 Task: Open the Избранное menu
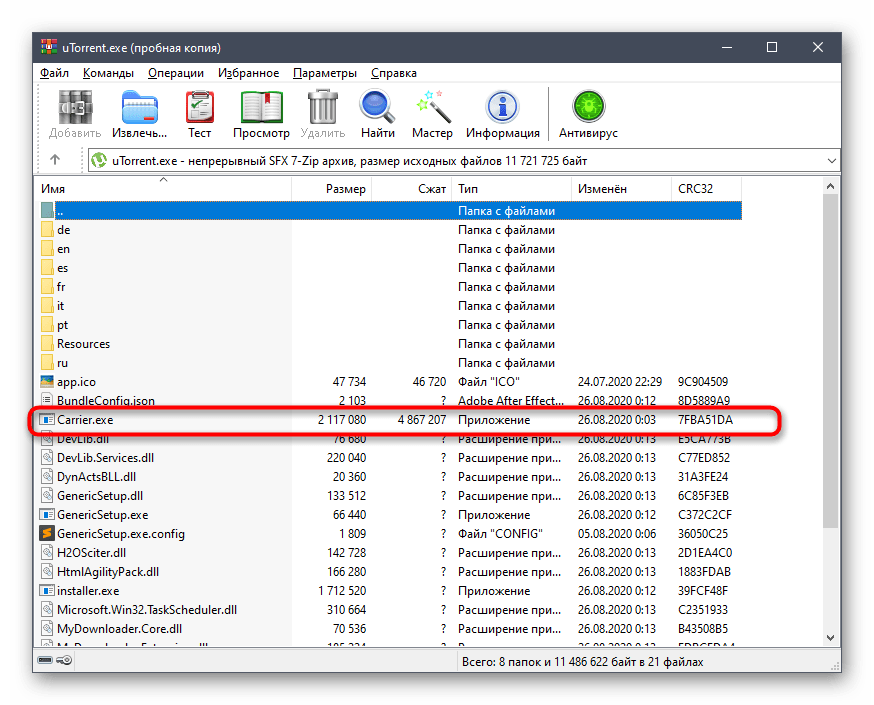tap(248, 73)
